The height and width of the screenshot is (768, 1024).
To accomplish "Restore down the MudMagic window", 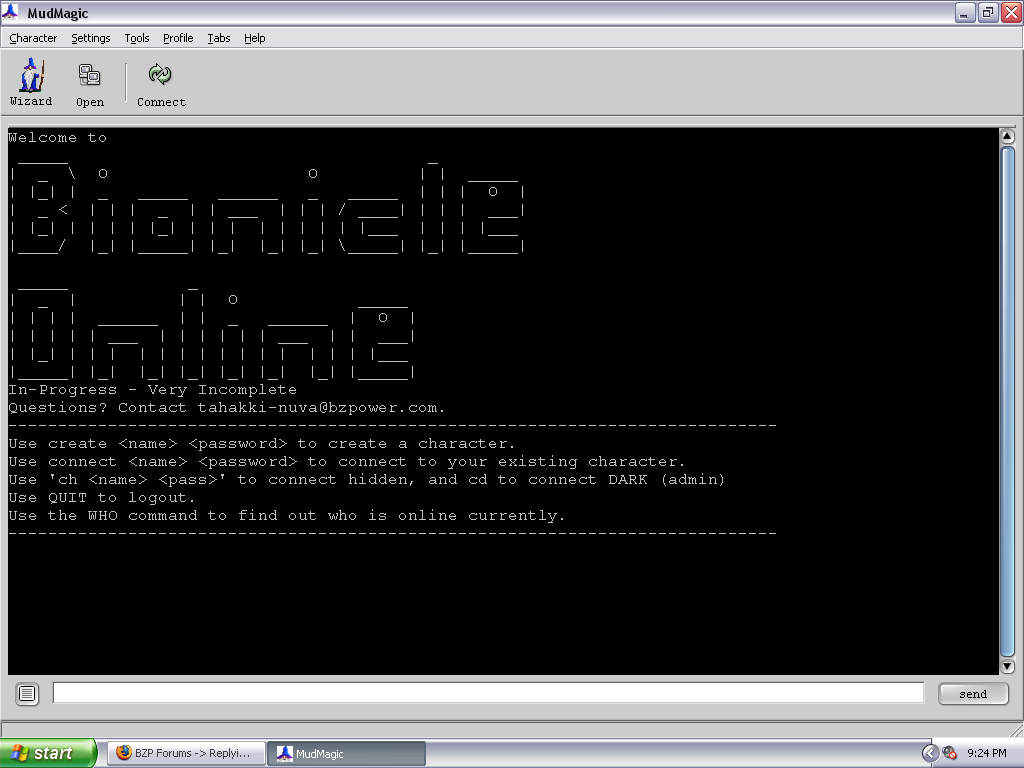I will point(988,12).
